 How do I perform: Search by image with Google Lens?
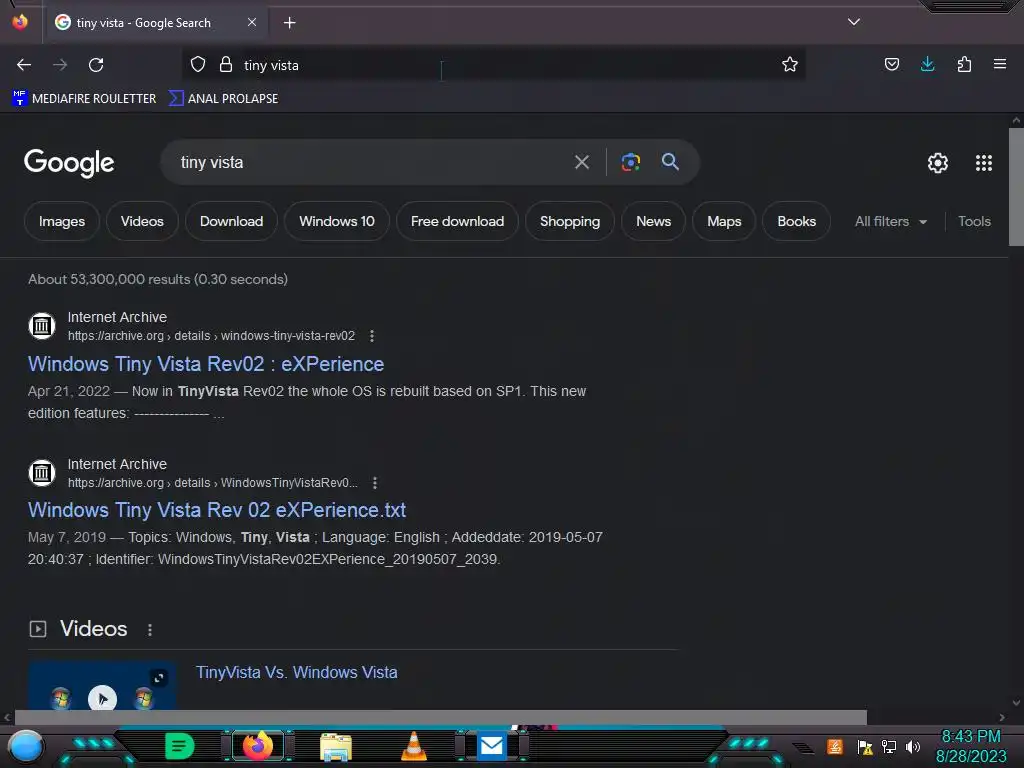click(x=631, y=162)
